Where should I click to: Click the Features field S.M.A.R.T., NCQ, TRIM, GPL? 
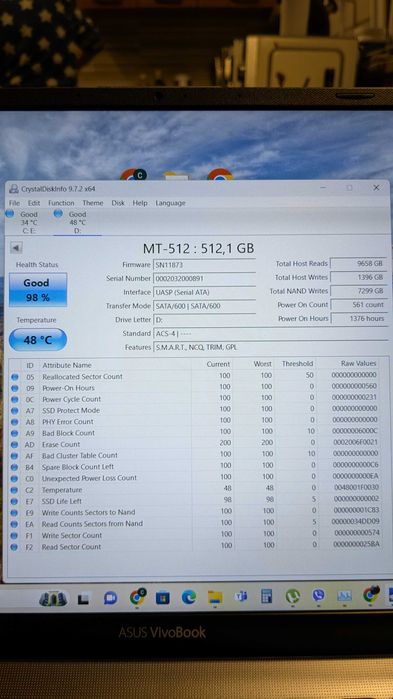coord(270,347)
